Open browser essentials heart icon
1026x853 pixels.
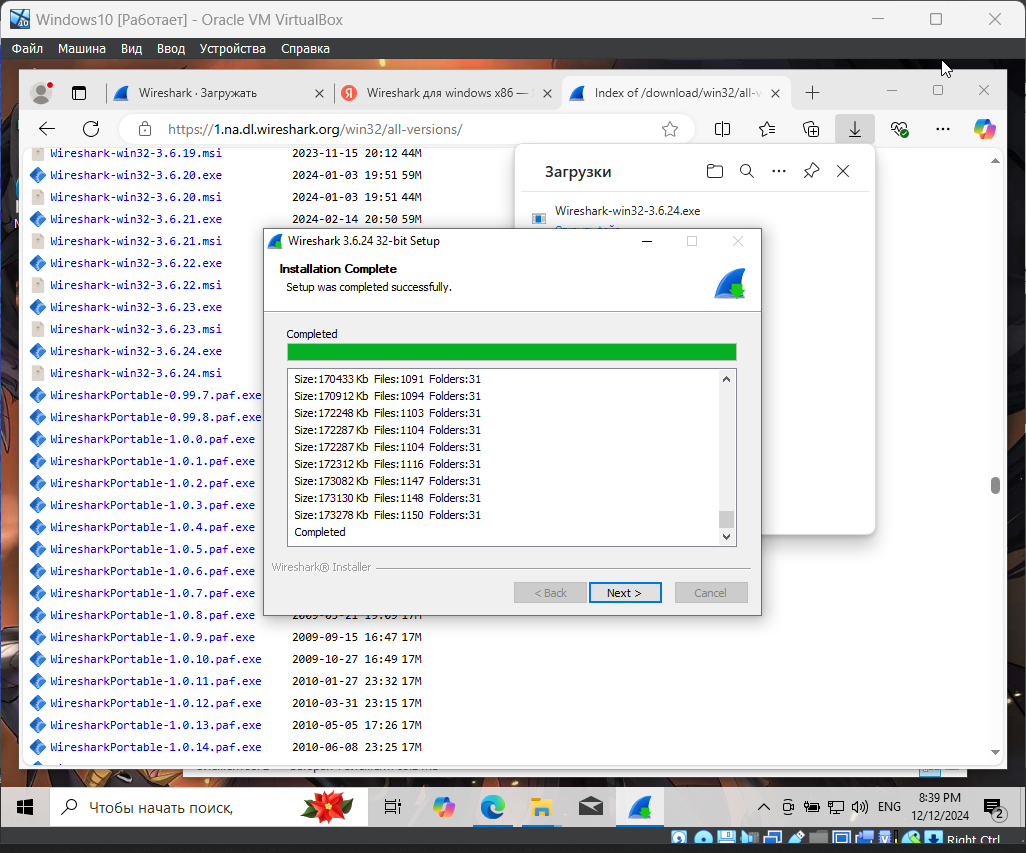pos(899,130)
